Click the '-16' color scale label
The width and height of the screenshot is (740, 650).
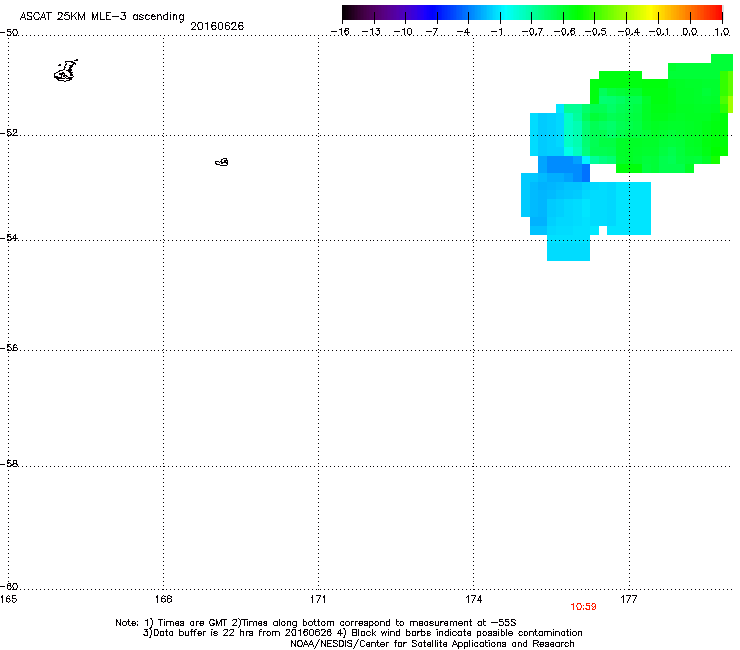[x=340, y=32]
